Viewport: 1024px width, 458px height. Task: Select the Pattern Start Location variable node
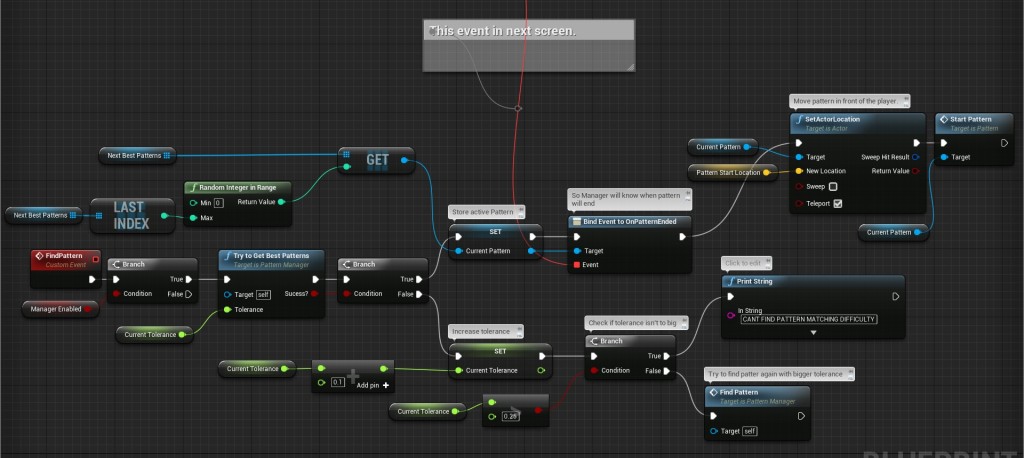(732, 172)
